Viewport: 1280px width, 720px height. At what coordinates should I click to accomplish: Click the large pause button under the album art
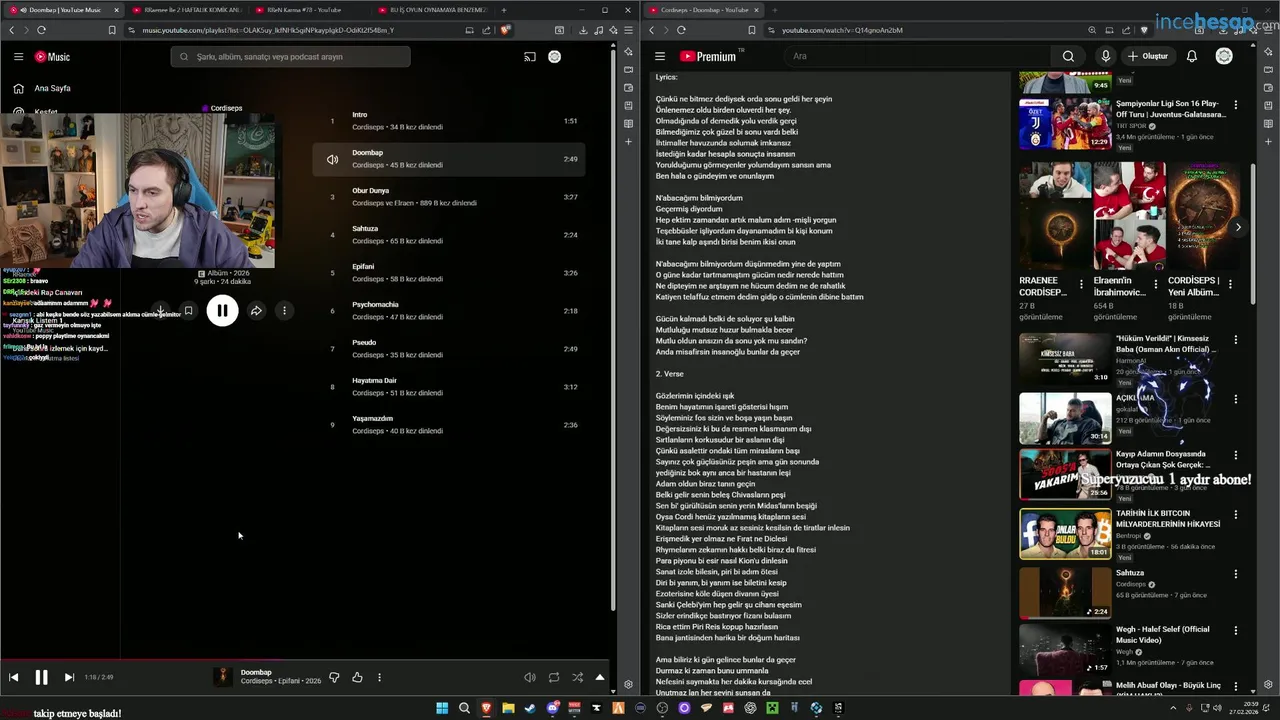(222, 311)
